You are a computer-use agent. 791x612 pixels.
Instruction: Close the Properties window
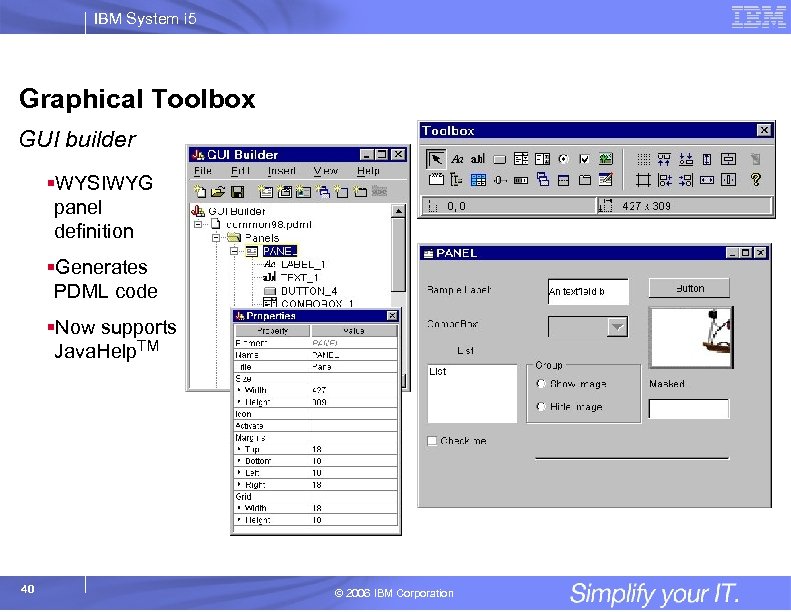392,316
